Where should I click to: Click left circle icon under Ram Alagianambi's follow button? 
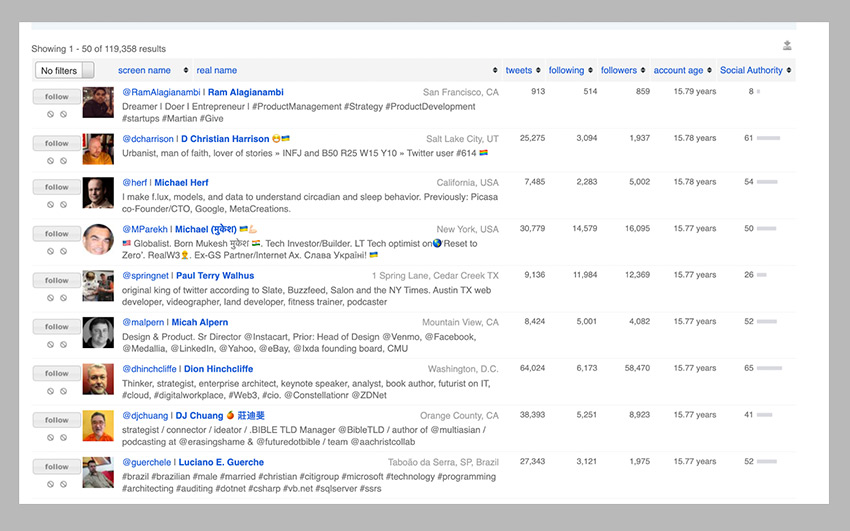point(50,114)
